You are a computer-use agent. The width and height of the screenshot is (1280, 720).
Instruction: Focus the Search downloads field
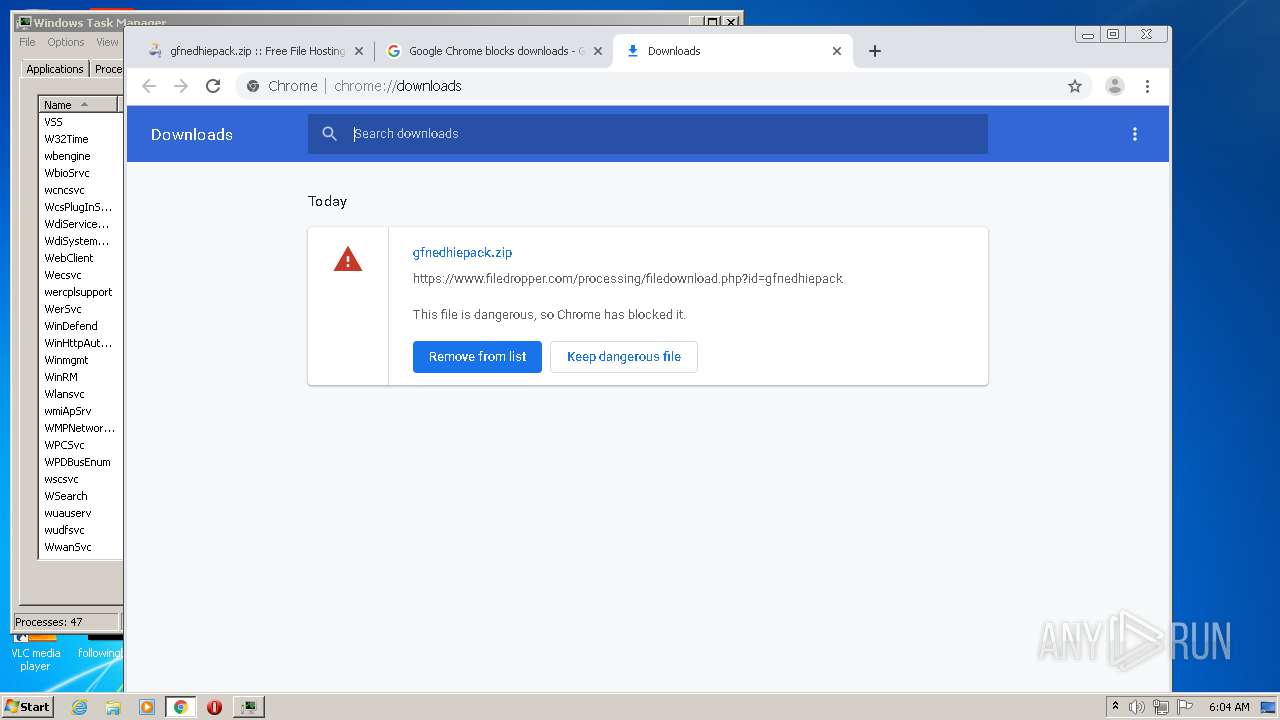648,134
